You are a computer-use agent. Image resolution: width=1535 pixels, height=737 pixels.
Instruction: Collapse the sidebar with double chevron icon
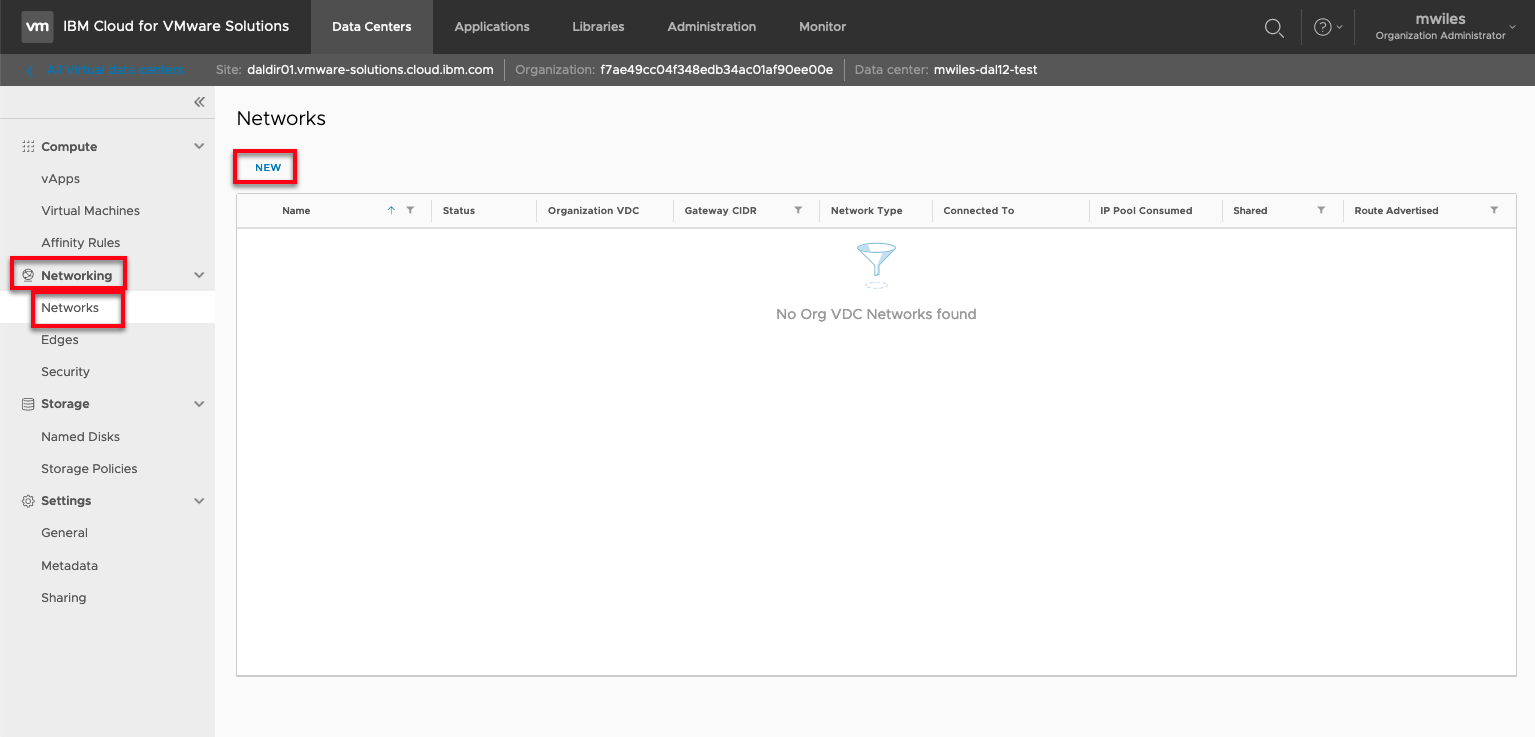tap(199, 102)
